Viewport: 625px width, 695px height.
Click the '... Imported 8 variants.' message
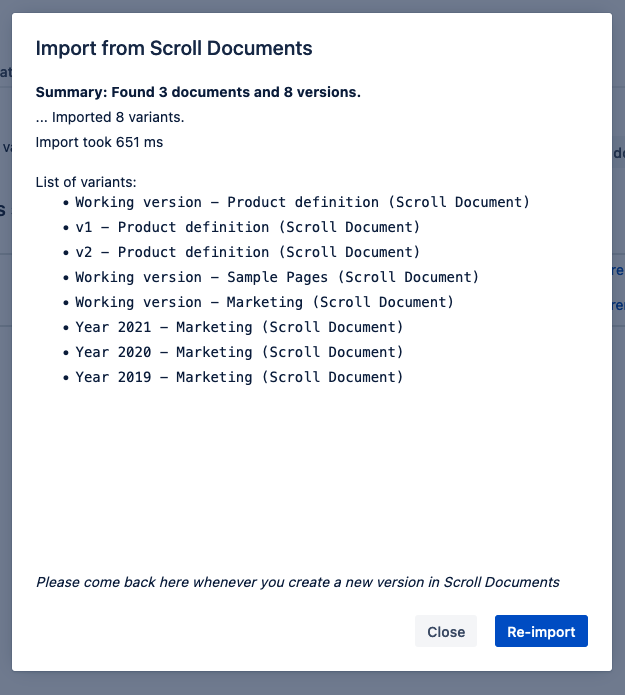tap(110, 117)
